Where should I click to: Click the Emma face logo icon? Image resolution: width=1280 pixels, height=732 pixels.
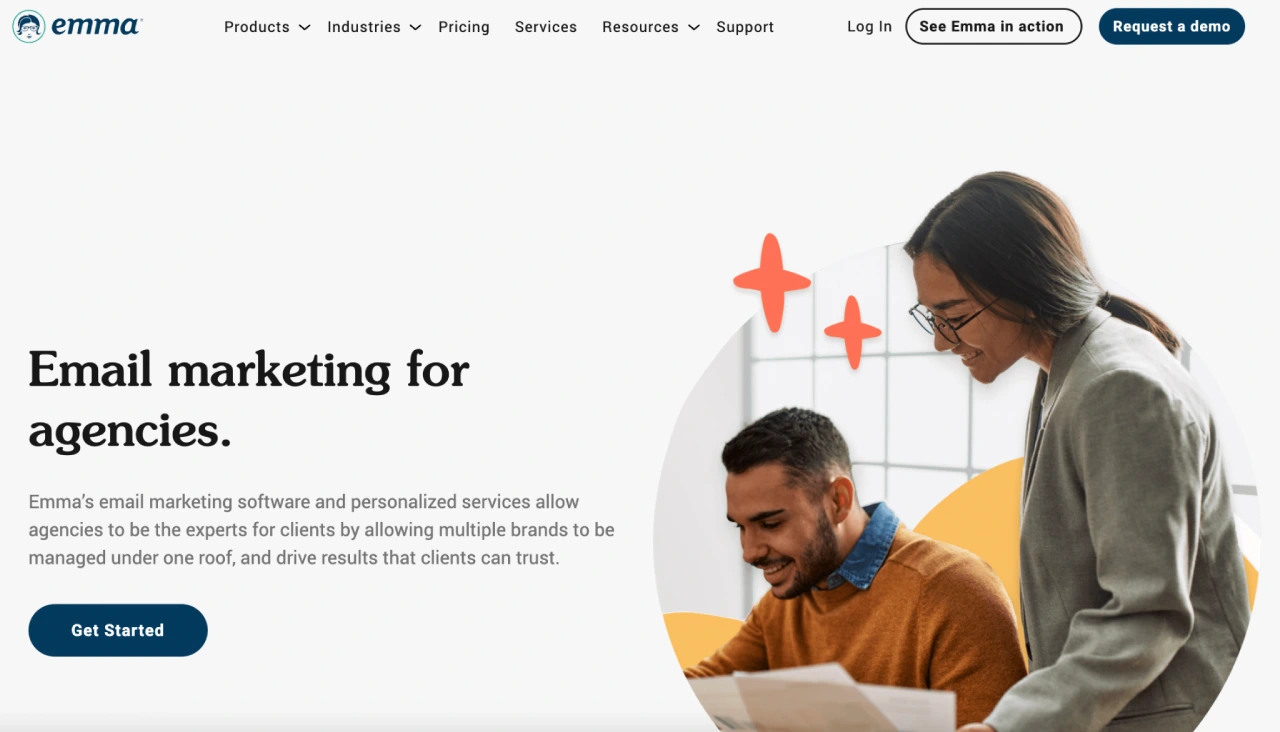(x=29, y=27)
